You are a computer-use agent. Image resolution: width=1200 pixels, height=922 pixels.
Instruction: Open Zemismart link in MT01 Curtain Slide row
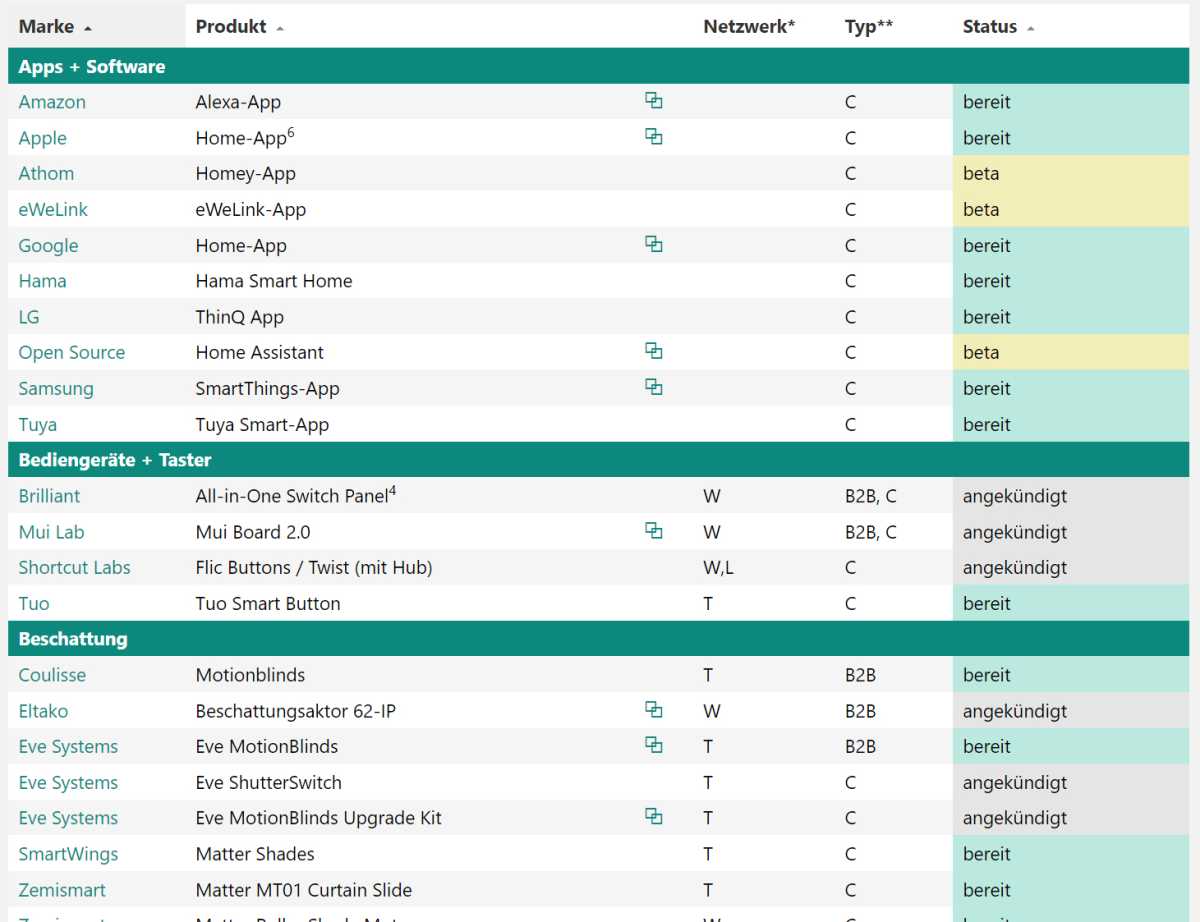point(62,890)
